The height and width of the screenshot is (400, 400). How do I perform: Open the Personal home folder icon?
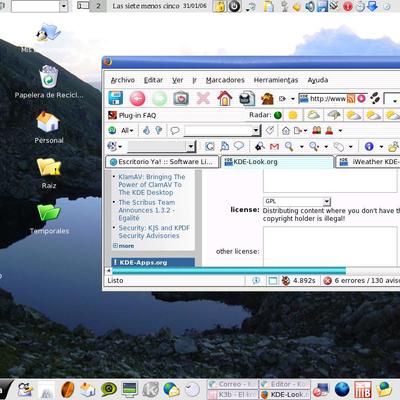click(48, 122)
